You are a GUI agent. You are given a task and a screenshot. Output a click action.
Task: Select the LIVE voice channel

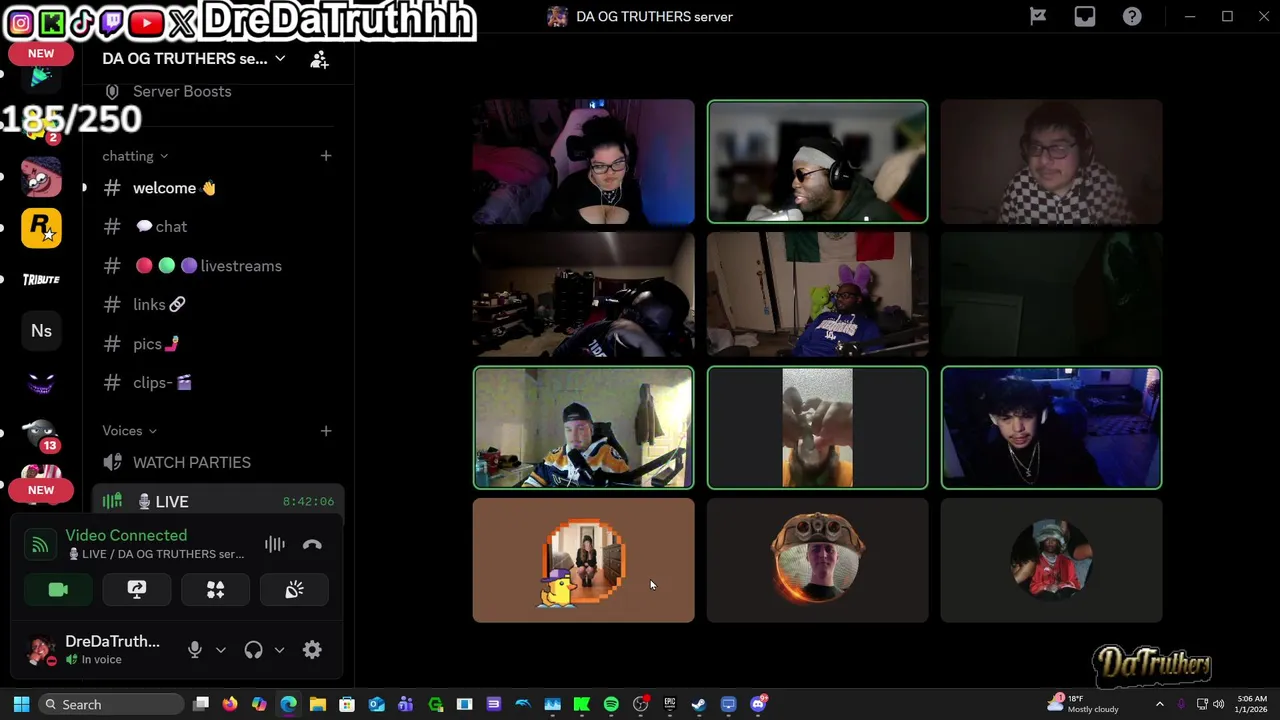point(218,502)
